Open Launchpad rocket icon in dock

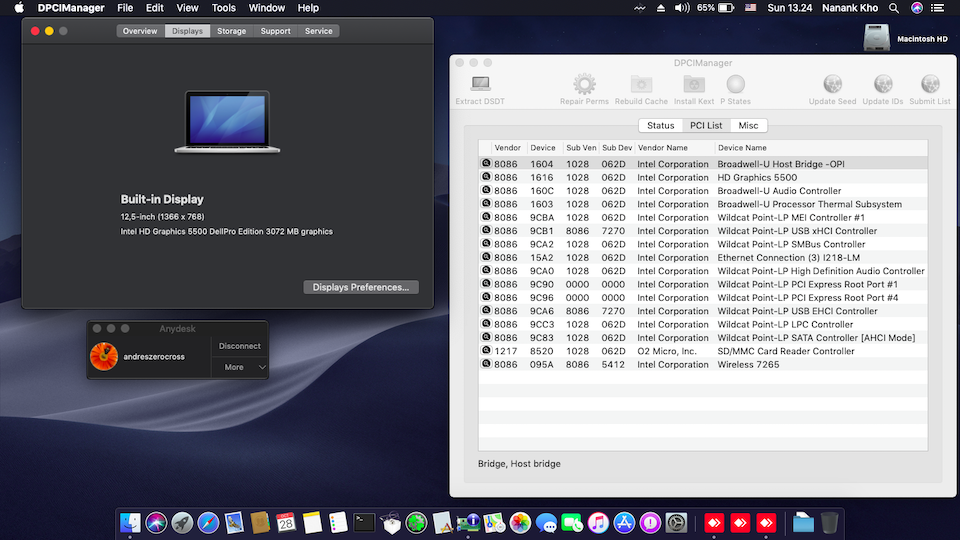pos(182,523)
